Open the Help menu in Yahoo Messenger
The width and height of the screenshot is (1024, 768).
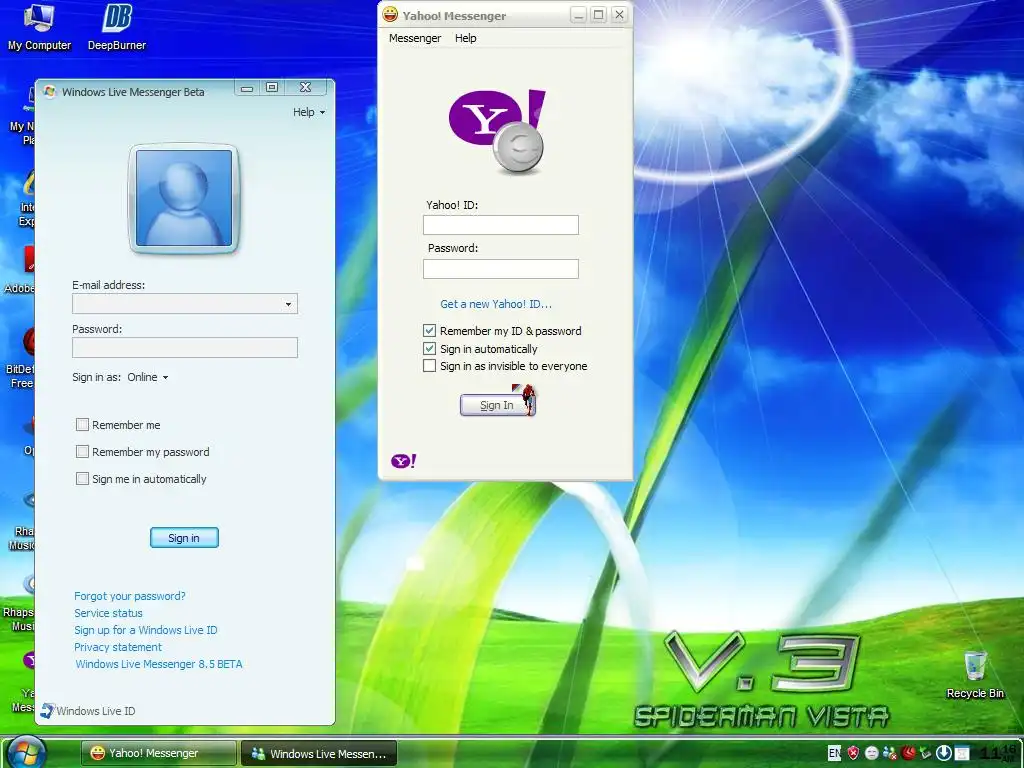point(466,38)
